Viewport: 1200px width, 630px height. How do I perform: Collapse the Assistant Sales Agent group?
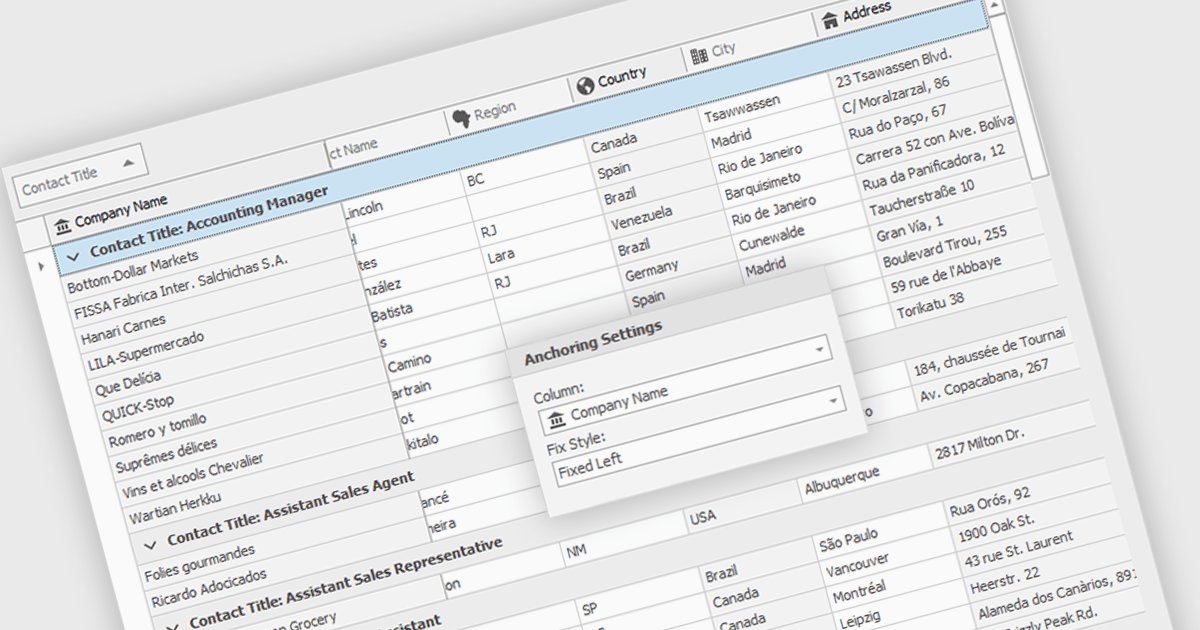point(151,543)
